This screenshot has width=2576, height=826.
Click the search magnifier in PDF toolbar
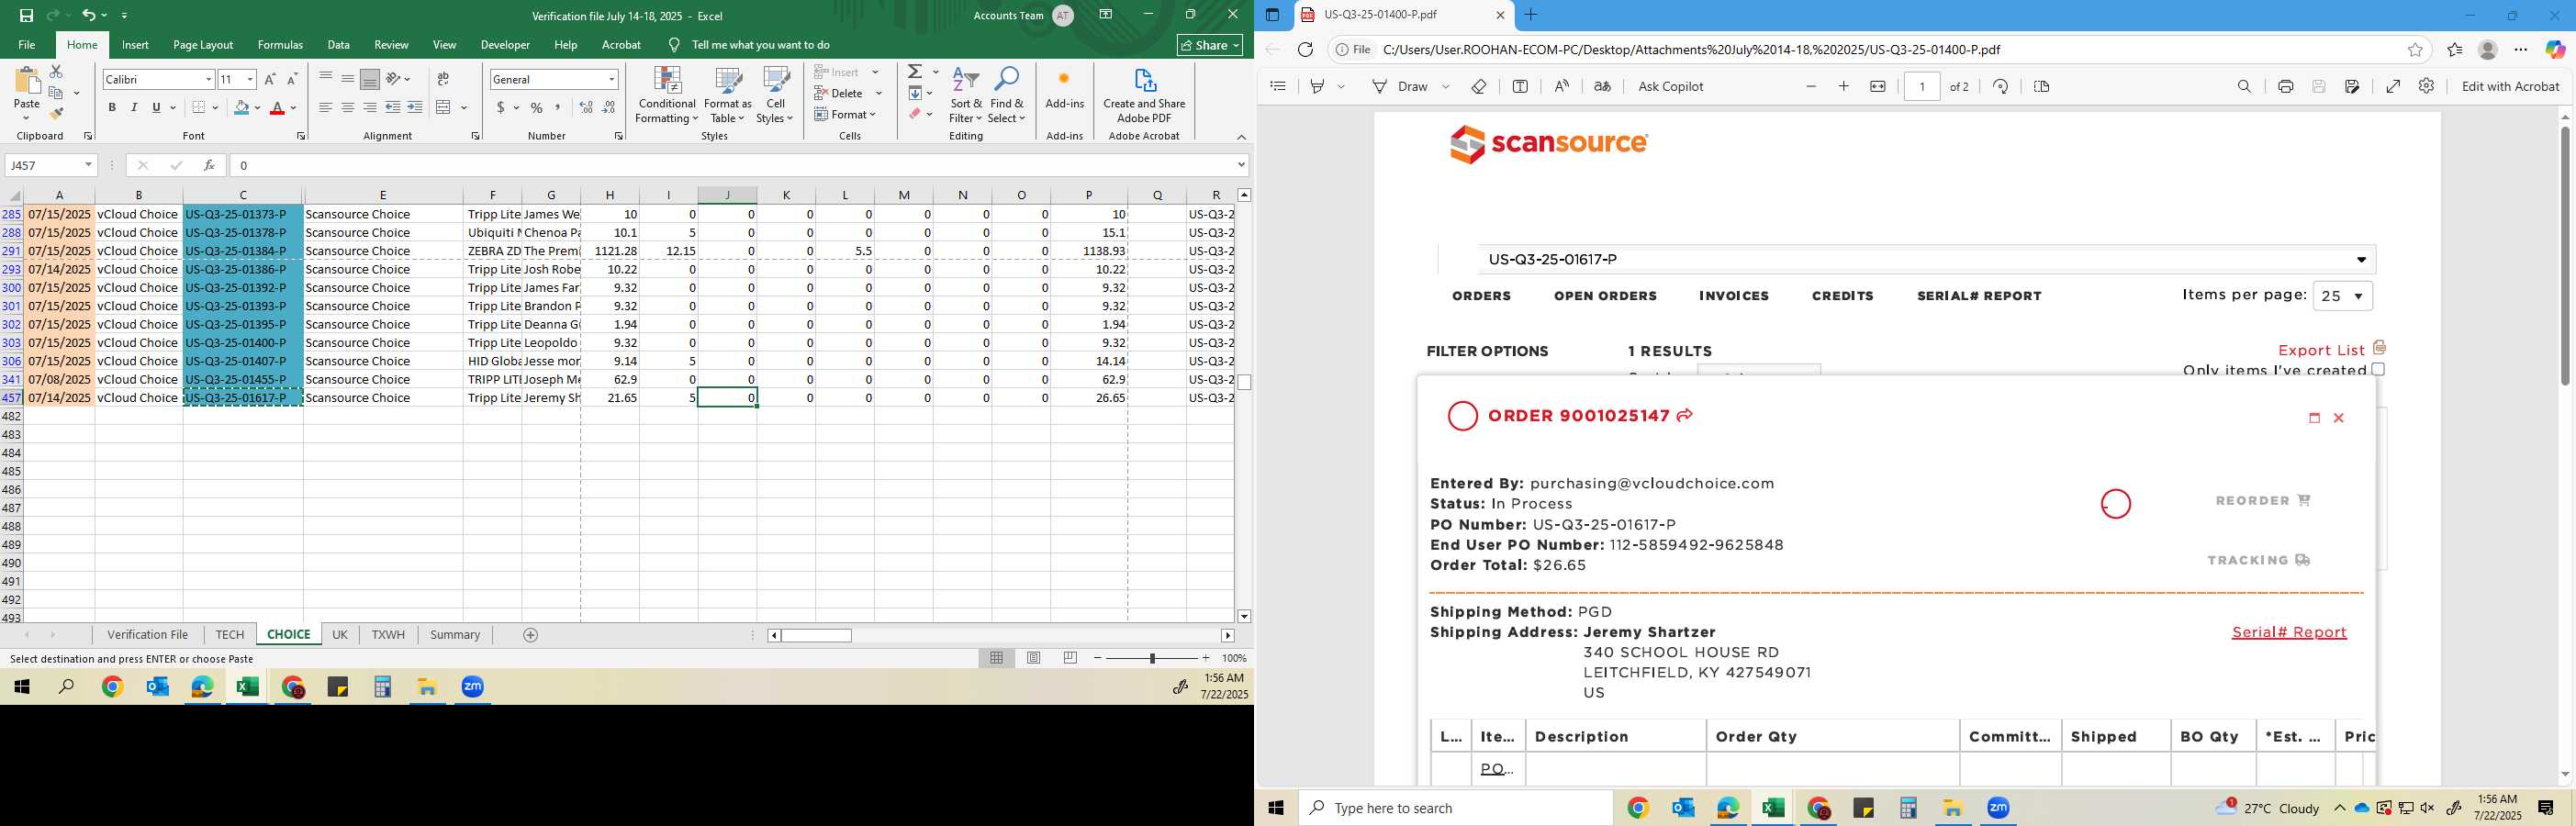pos(2244,87)
